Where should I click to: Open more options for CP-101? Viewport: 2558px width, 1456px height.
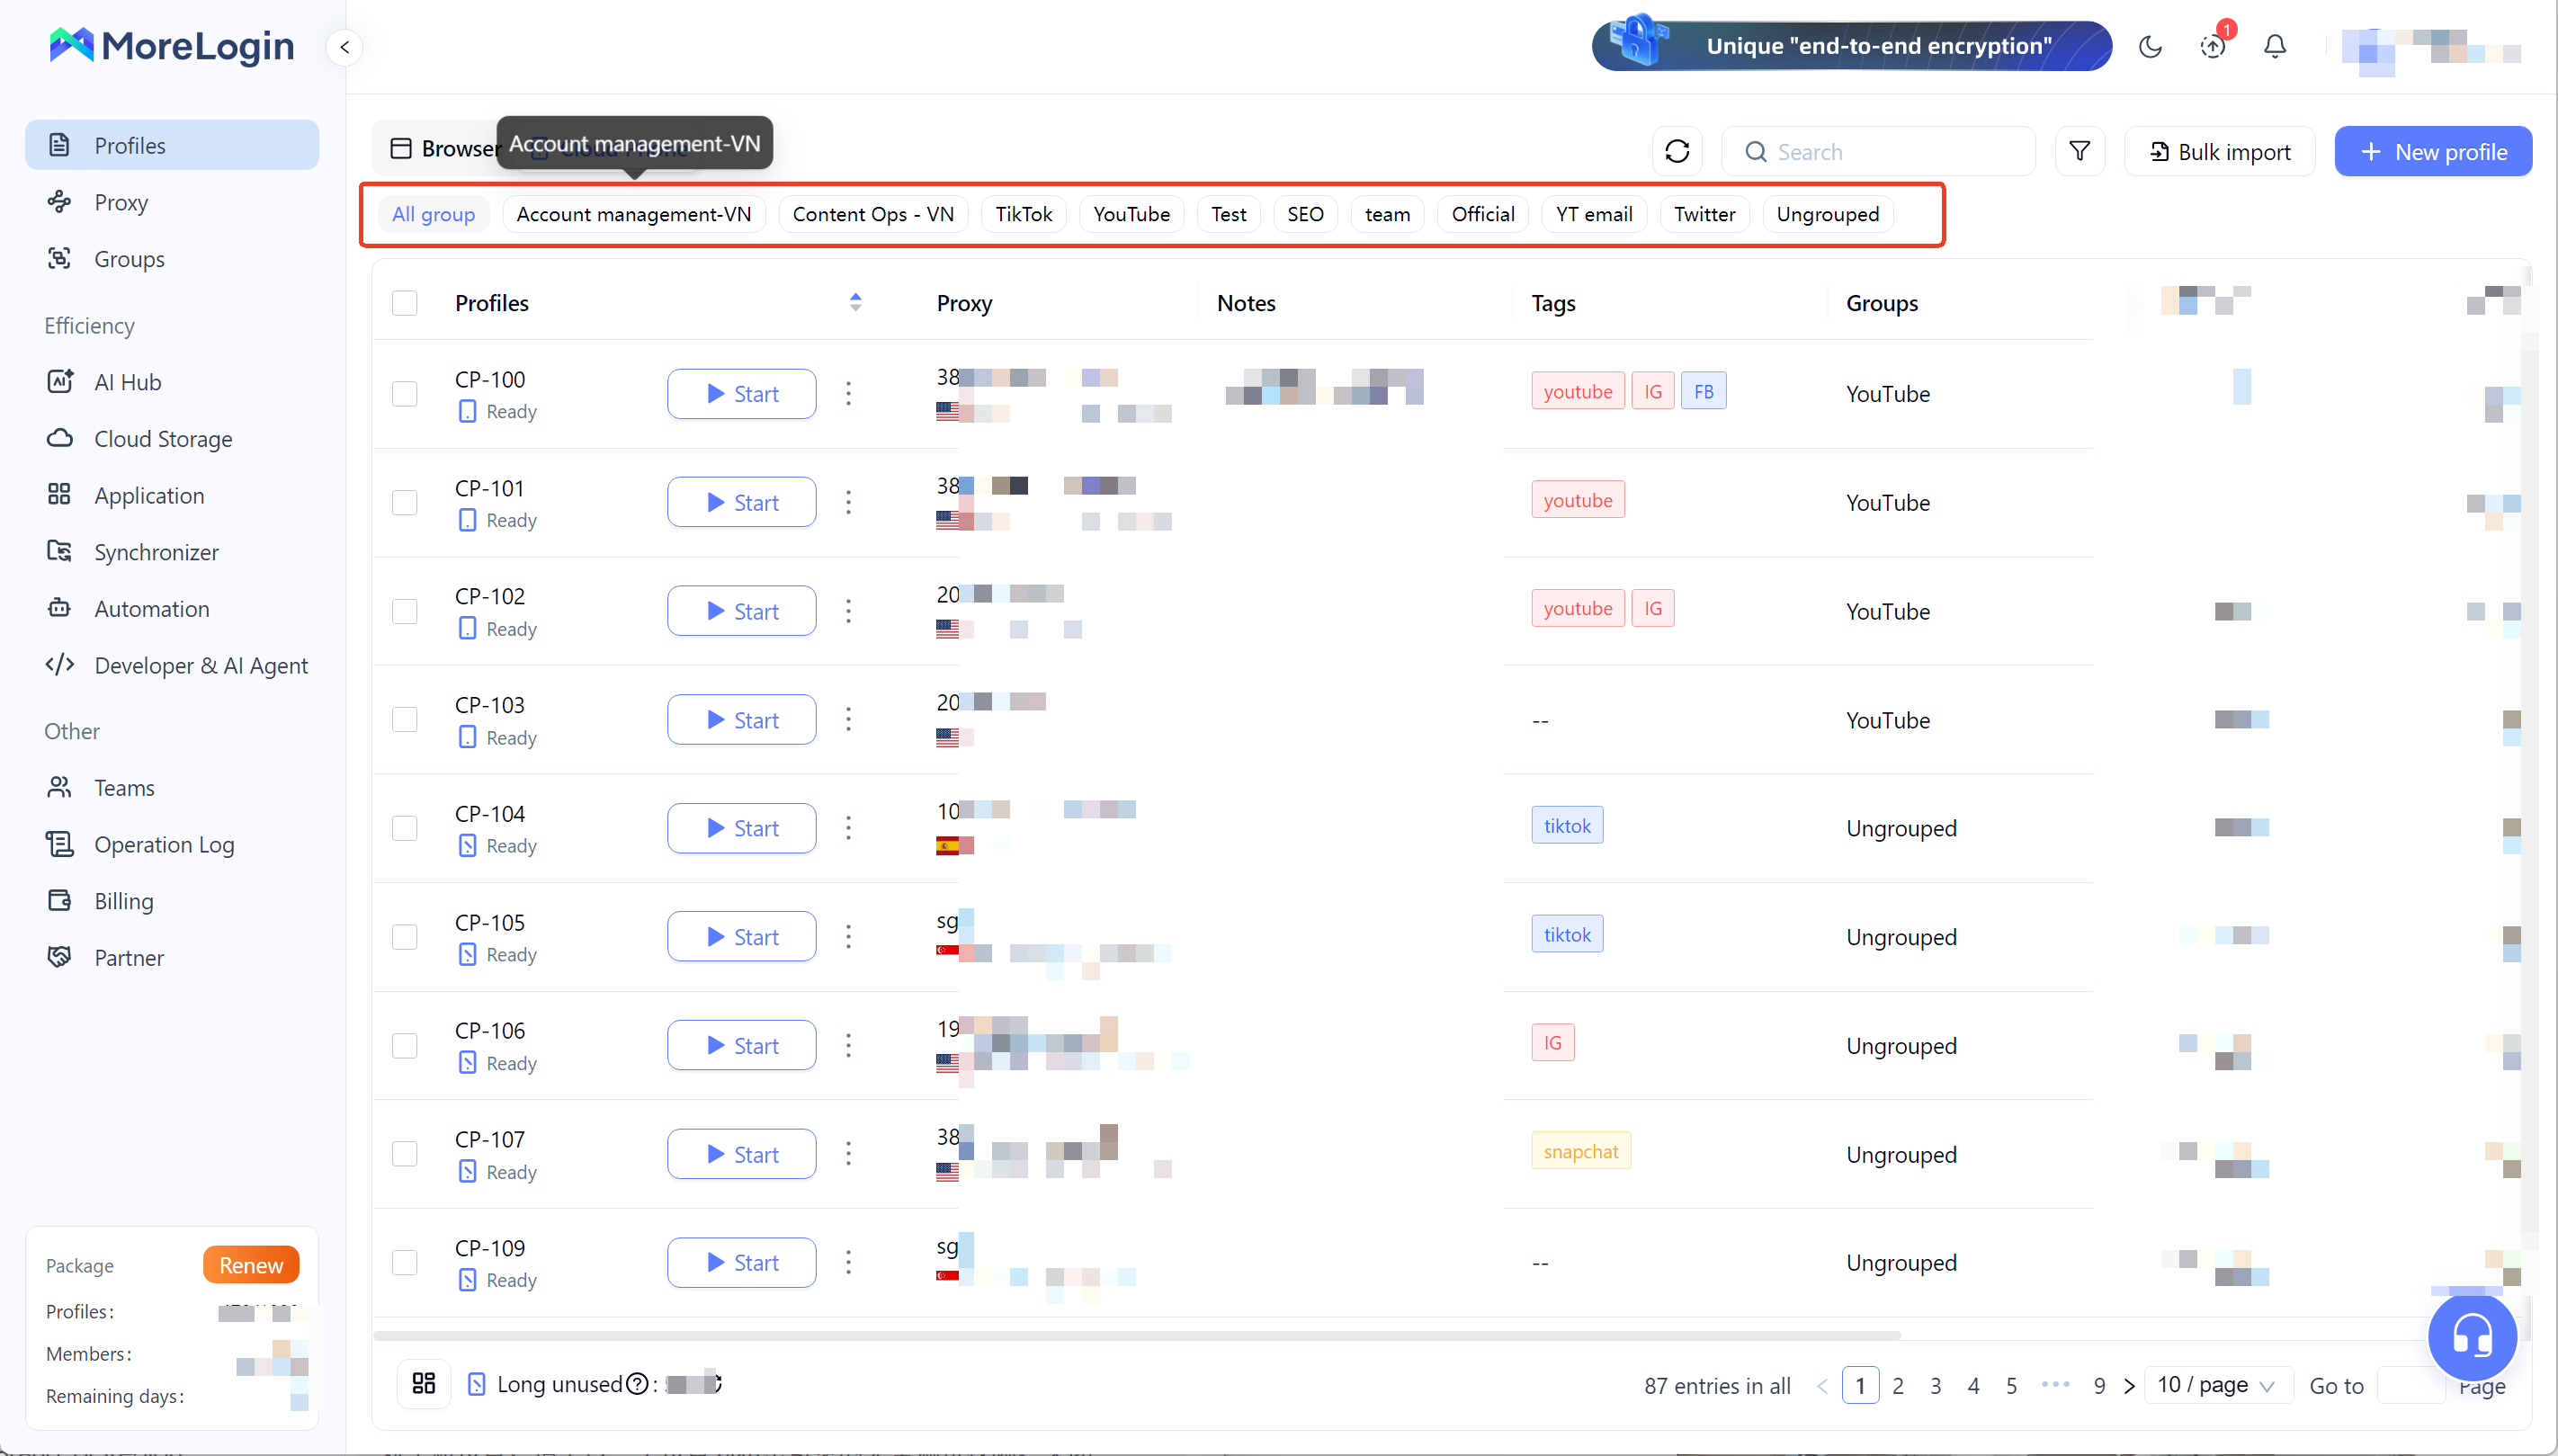click(849, 502)
